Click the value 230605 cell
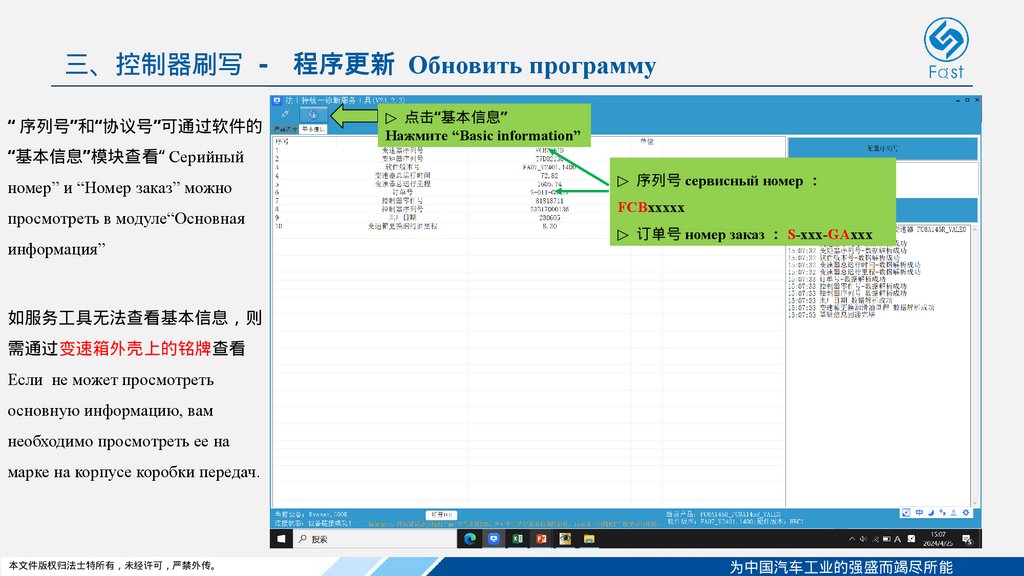 point(549,218)
